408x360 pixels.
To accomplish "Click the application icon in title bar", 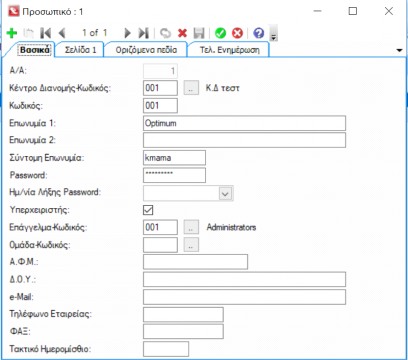I will pyautogui.click(x=14, y=11).
